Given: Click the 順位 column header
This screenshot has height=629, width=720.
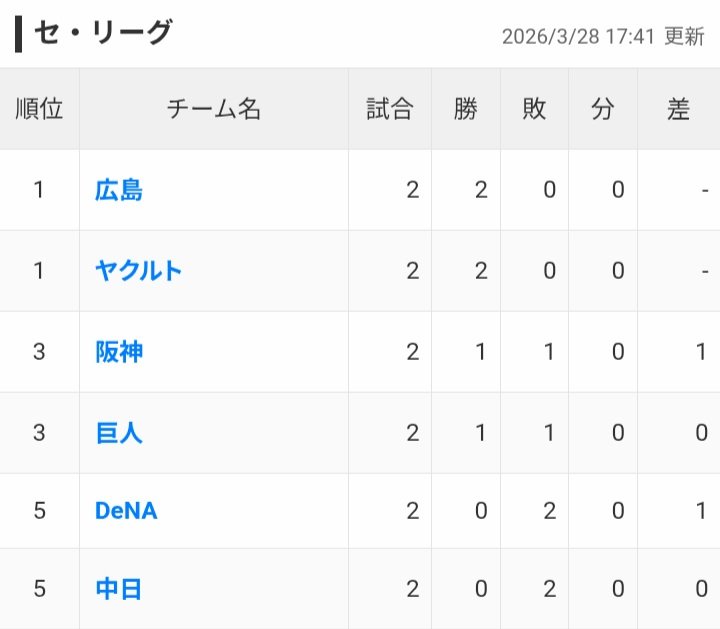Looking at the screenshot, I should point(39,110).
